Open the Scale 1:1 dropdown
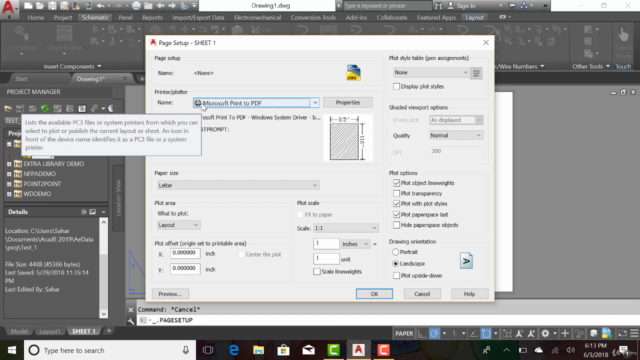This screenshot has height=360, width=640. point(346,228)
